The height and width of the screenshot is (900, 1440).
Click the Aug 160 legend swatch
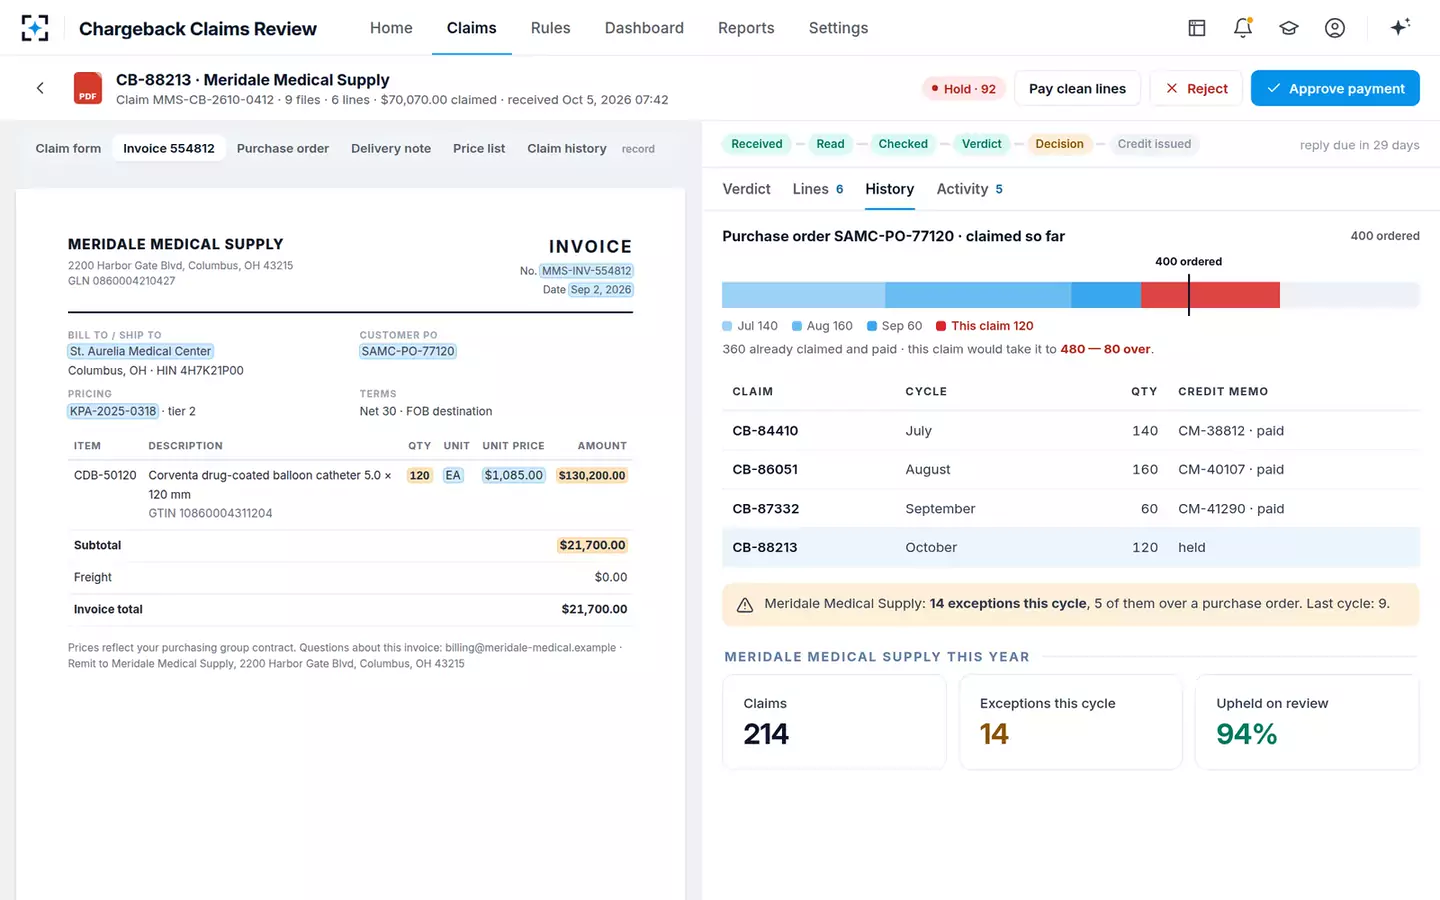[797, 326]
